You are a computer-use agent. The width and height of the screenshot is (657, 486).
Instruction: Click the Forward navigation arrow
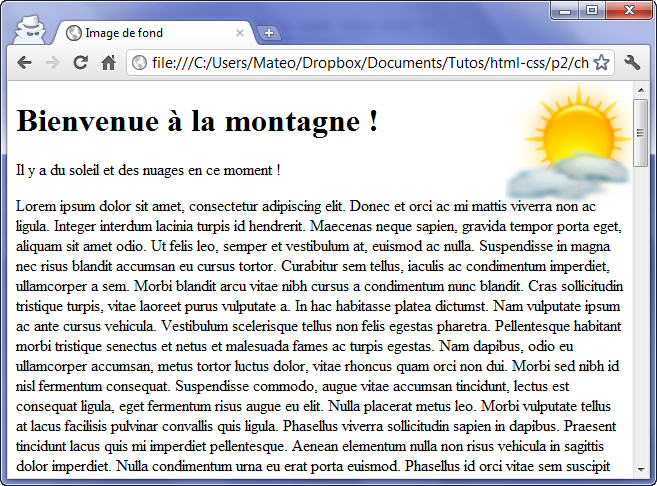pyautogui.click(x=52, y=63)
